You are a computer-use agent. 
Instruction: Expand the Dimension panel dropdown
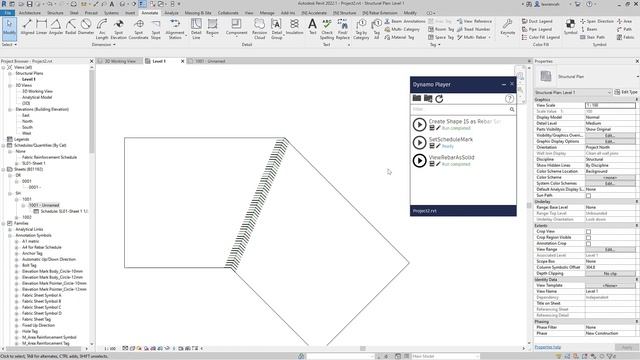click(x=104, y=44)
